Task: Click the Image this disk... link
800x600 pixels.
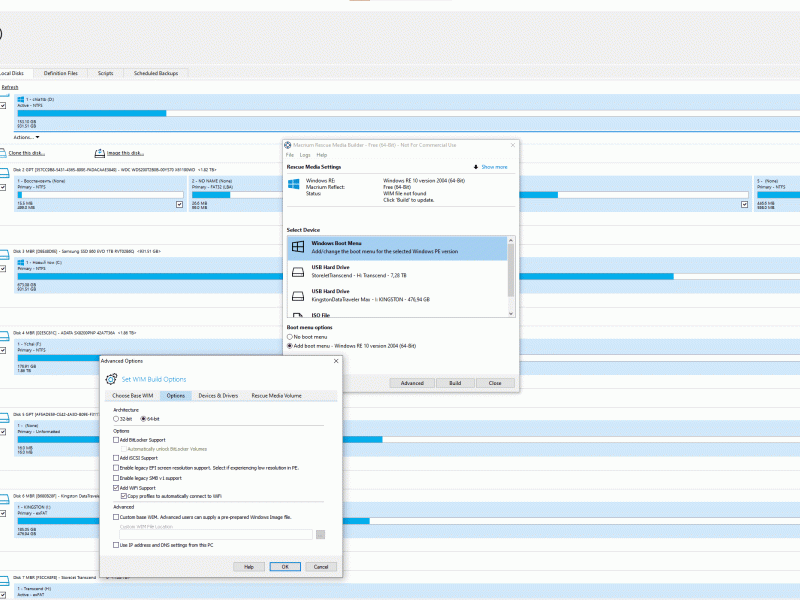Action: tap(126, 153)
